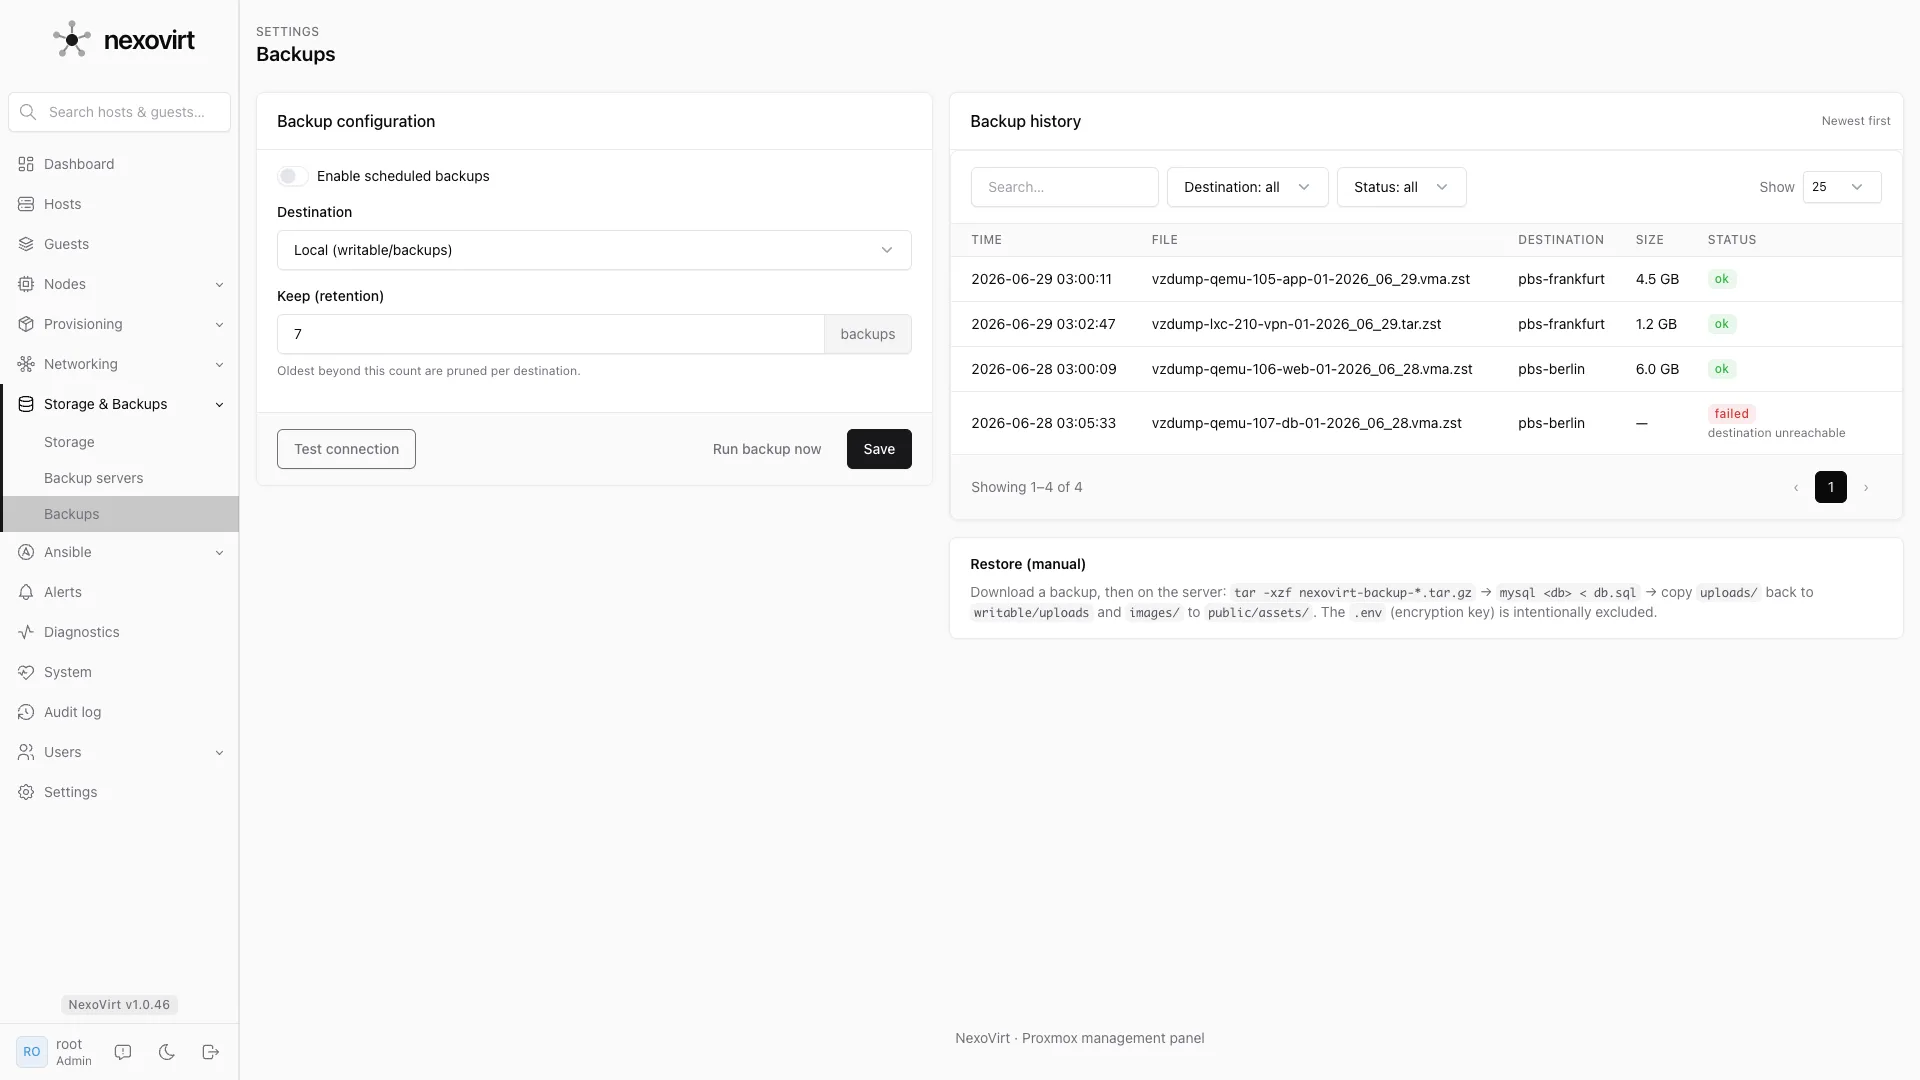
Task: Enable scheduled backups toggle
Action: point(292,176)
